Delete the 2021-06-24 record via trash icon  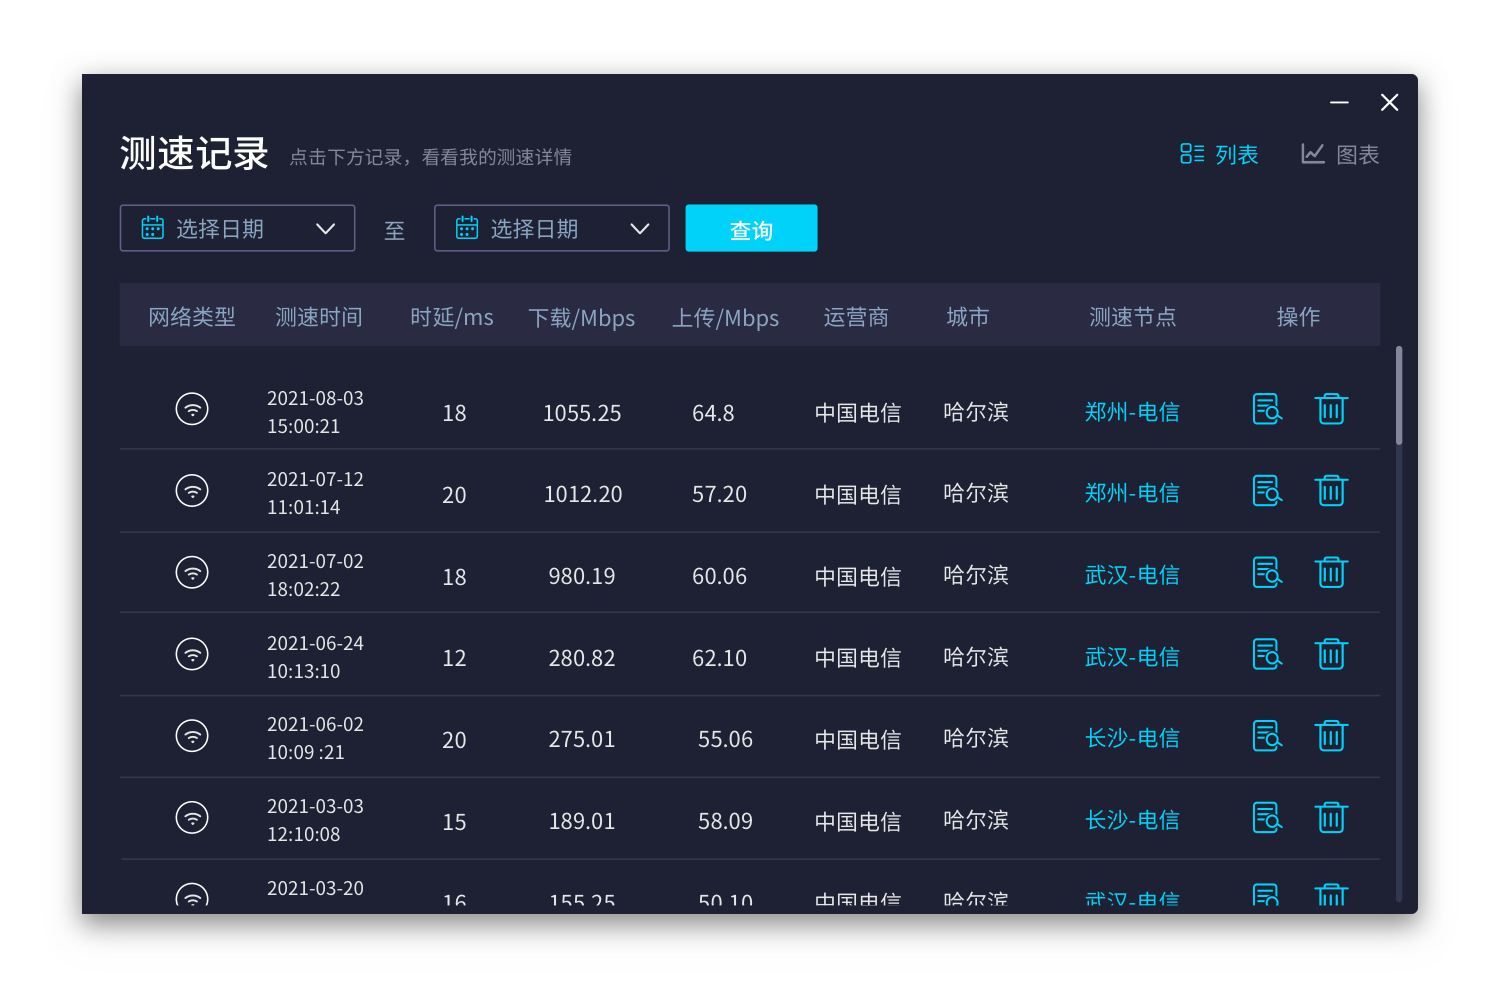point(1331,653)
